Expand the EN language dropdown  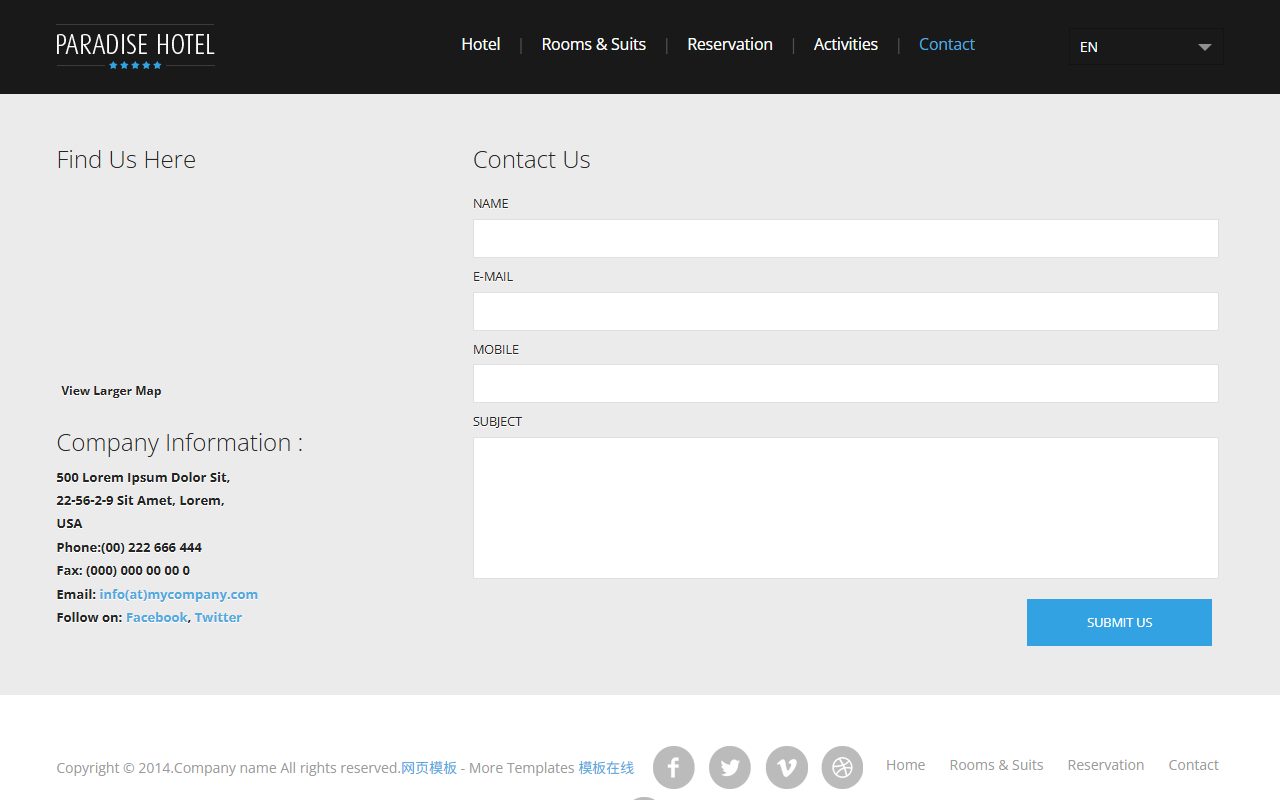pos(1146,47)
